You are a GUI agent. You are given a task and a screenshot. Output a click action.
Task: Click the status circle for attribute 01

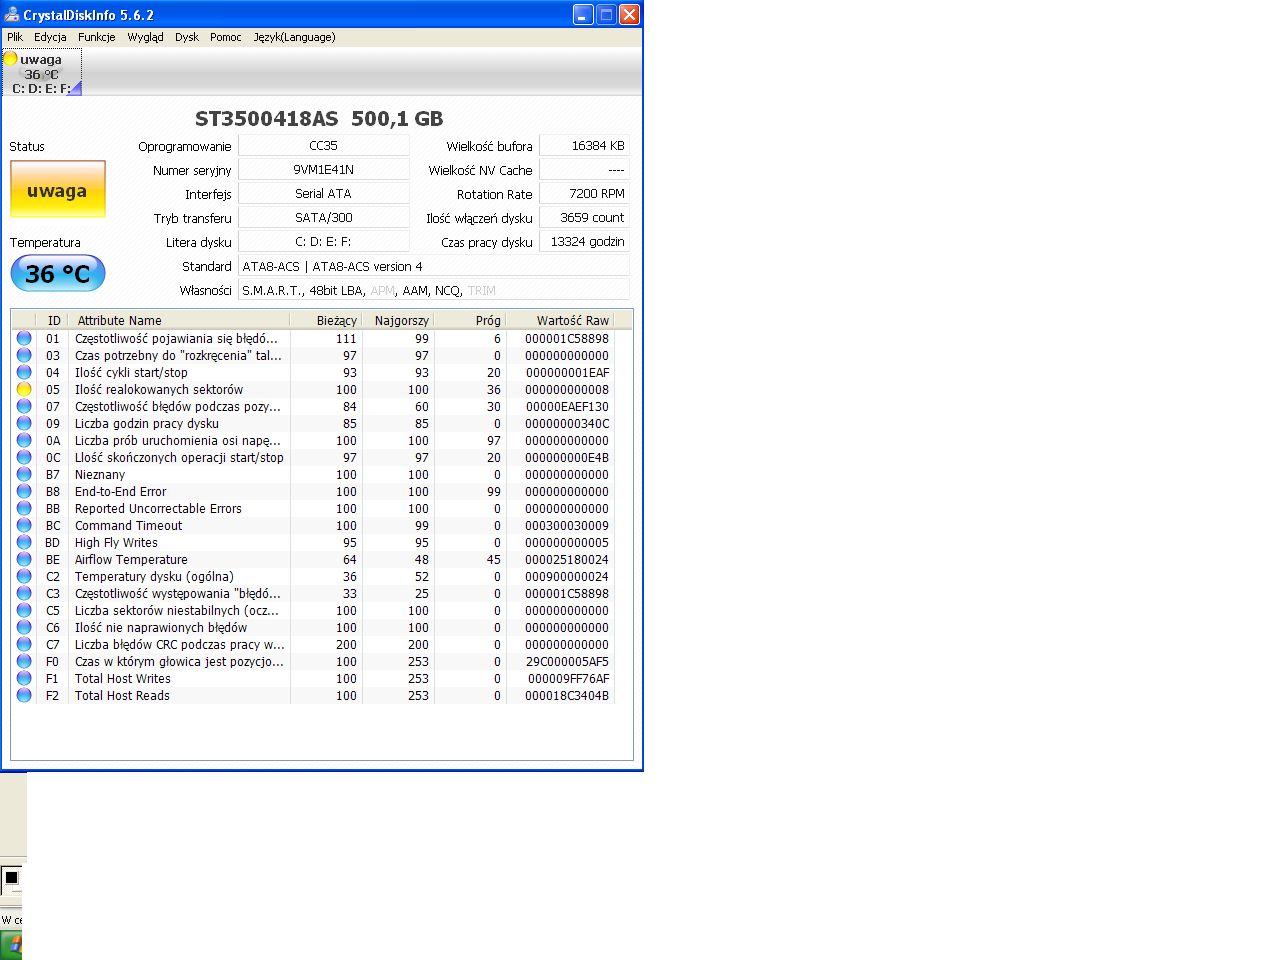click(24, 339)
